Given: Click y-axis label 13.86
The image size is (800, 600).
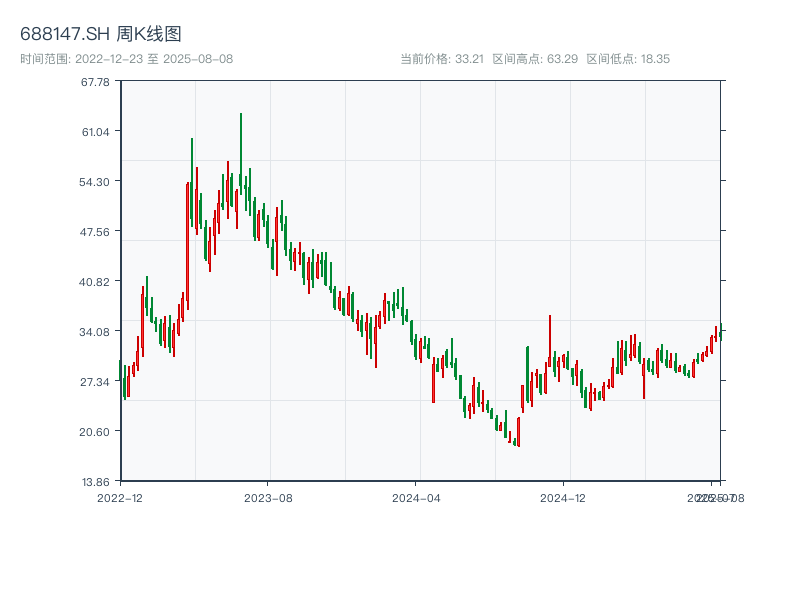Looking at the screenshot, I should (x=95, y=482).
